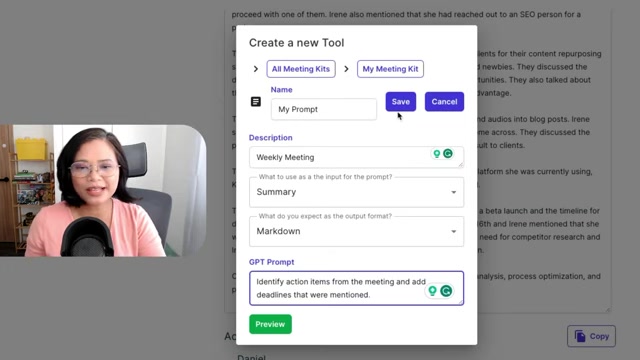Click inside the GPT Prompt text area
This screenshot has height=360, width=640.
pos(356,288)
